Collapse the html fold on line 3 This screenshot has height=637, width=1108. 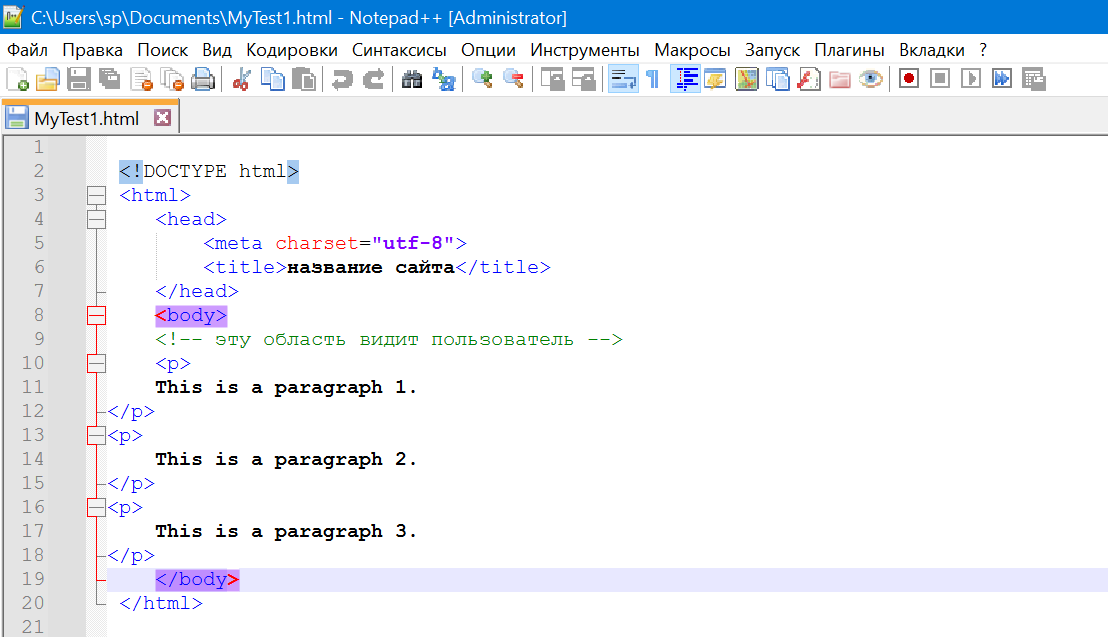[x=96, y=195]
